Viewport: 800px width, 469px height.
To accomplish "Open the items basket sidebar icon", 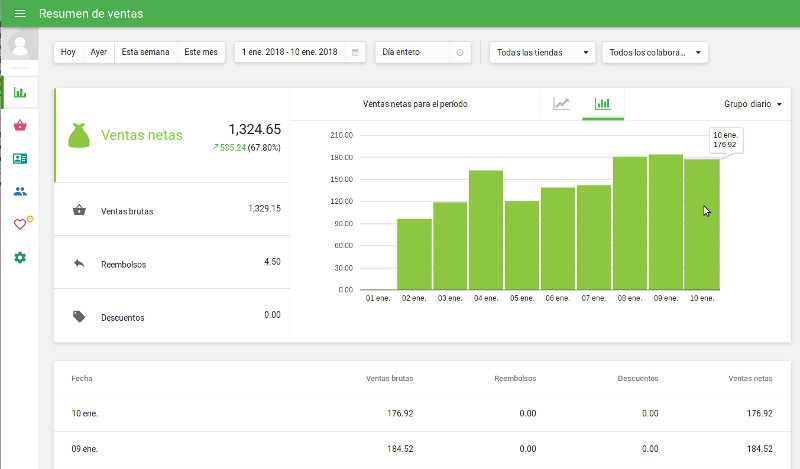I will [20, 126].
